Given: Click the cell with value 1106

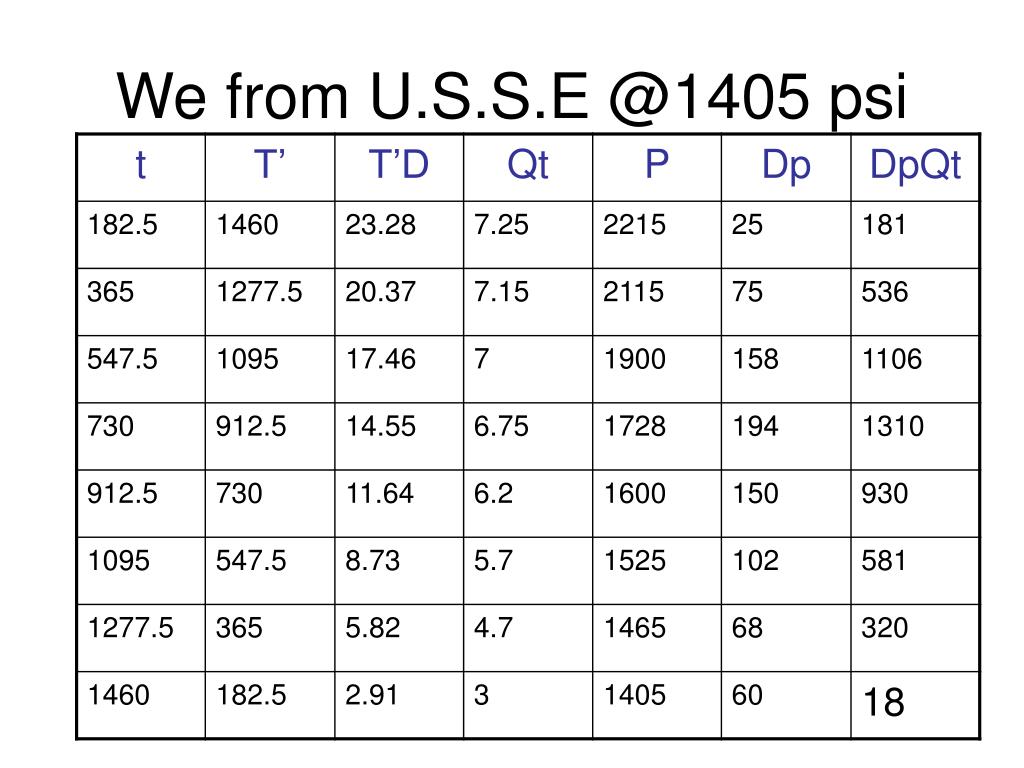Looking at the screenshot, I should 915,369.
